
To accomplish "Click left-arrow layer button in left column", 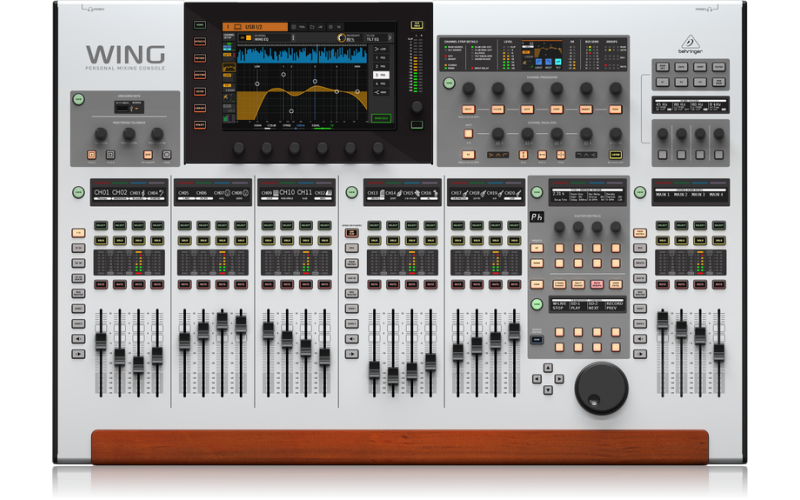I will pyautogui.click(x=78, y=339).
